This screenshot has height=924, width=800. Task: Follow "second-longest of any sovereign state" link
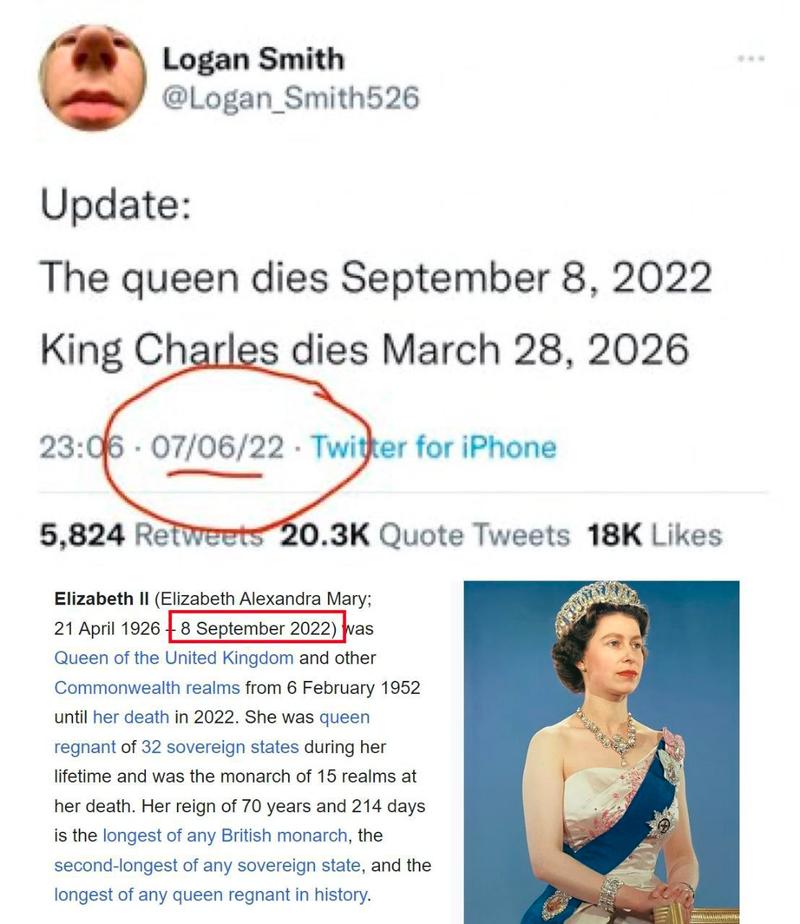(207, 865)
